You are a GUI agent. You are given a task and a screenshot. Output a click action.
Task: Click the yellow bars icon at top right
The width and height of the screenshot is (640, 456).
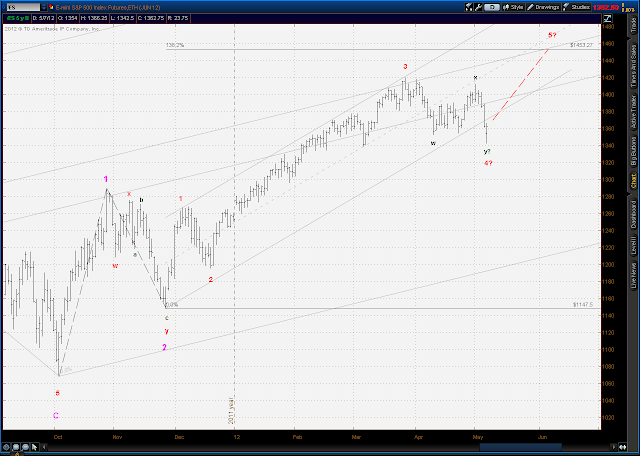(x=623, y=7)
